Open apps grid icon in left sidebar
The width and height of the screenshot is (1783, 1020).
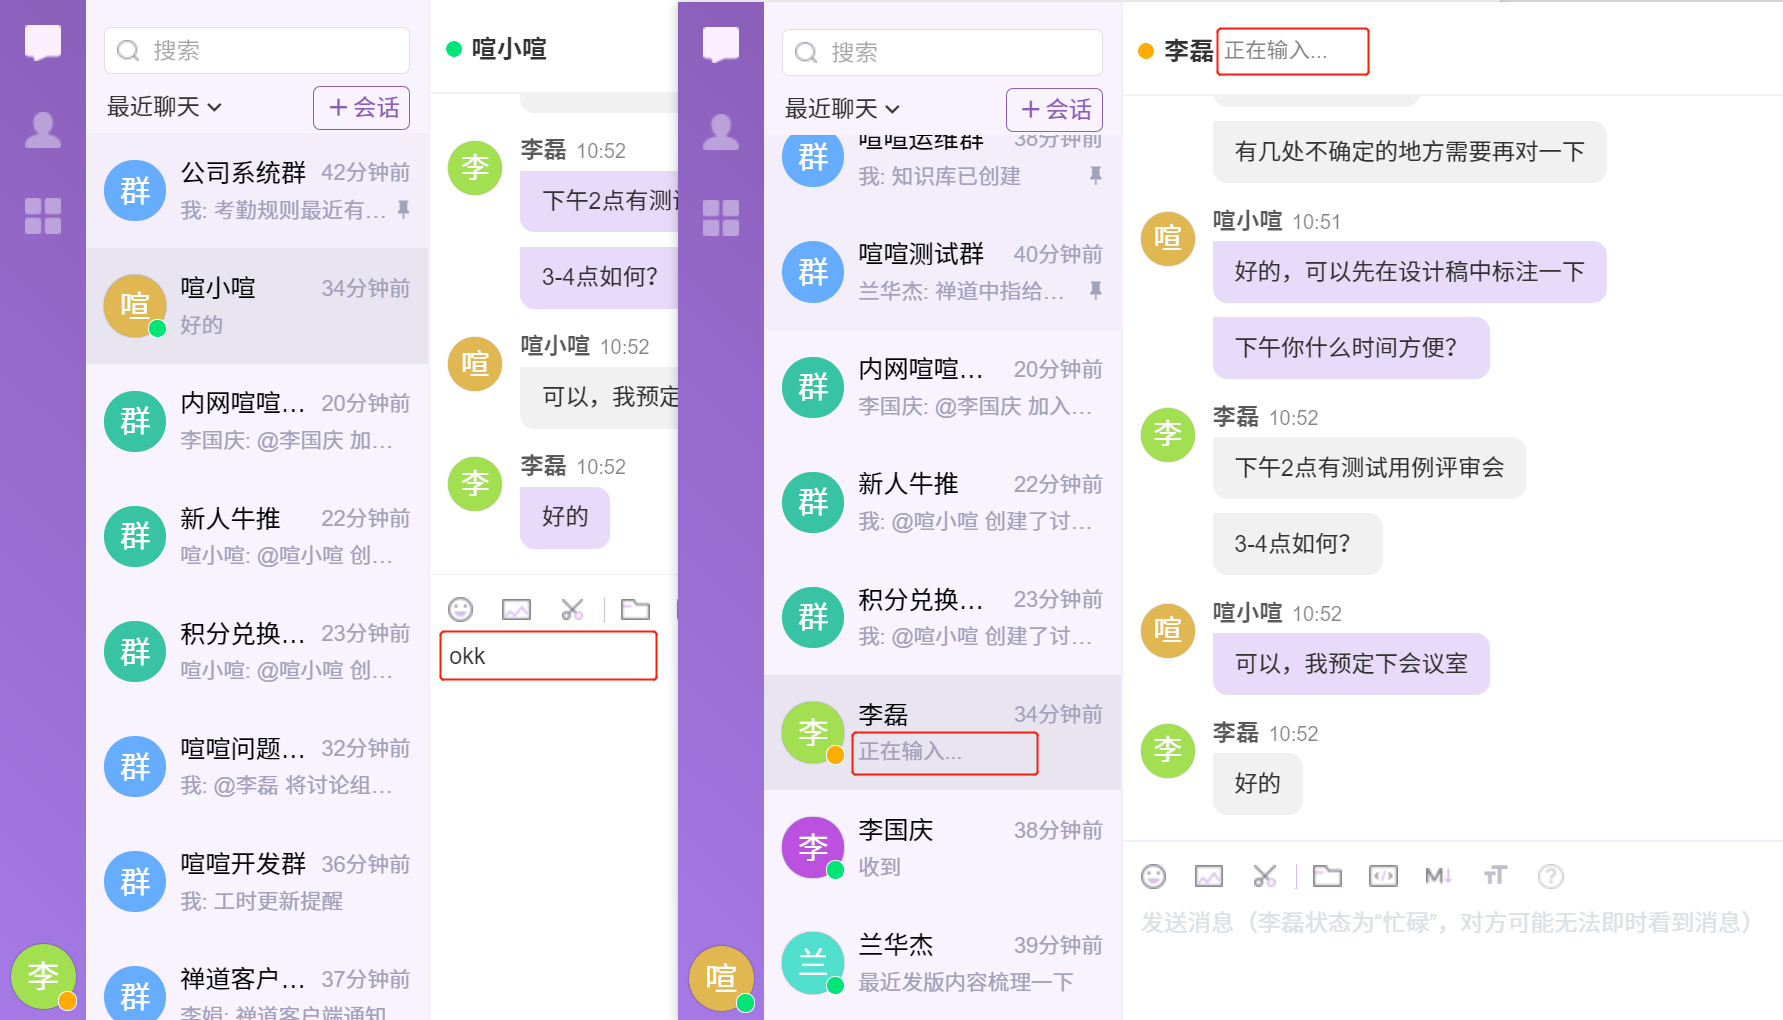point(43,216)
